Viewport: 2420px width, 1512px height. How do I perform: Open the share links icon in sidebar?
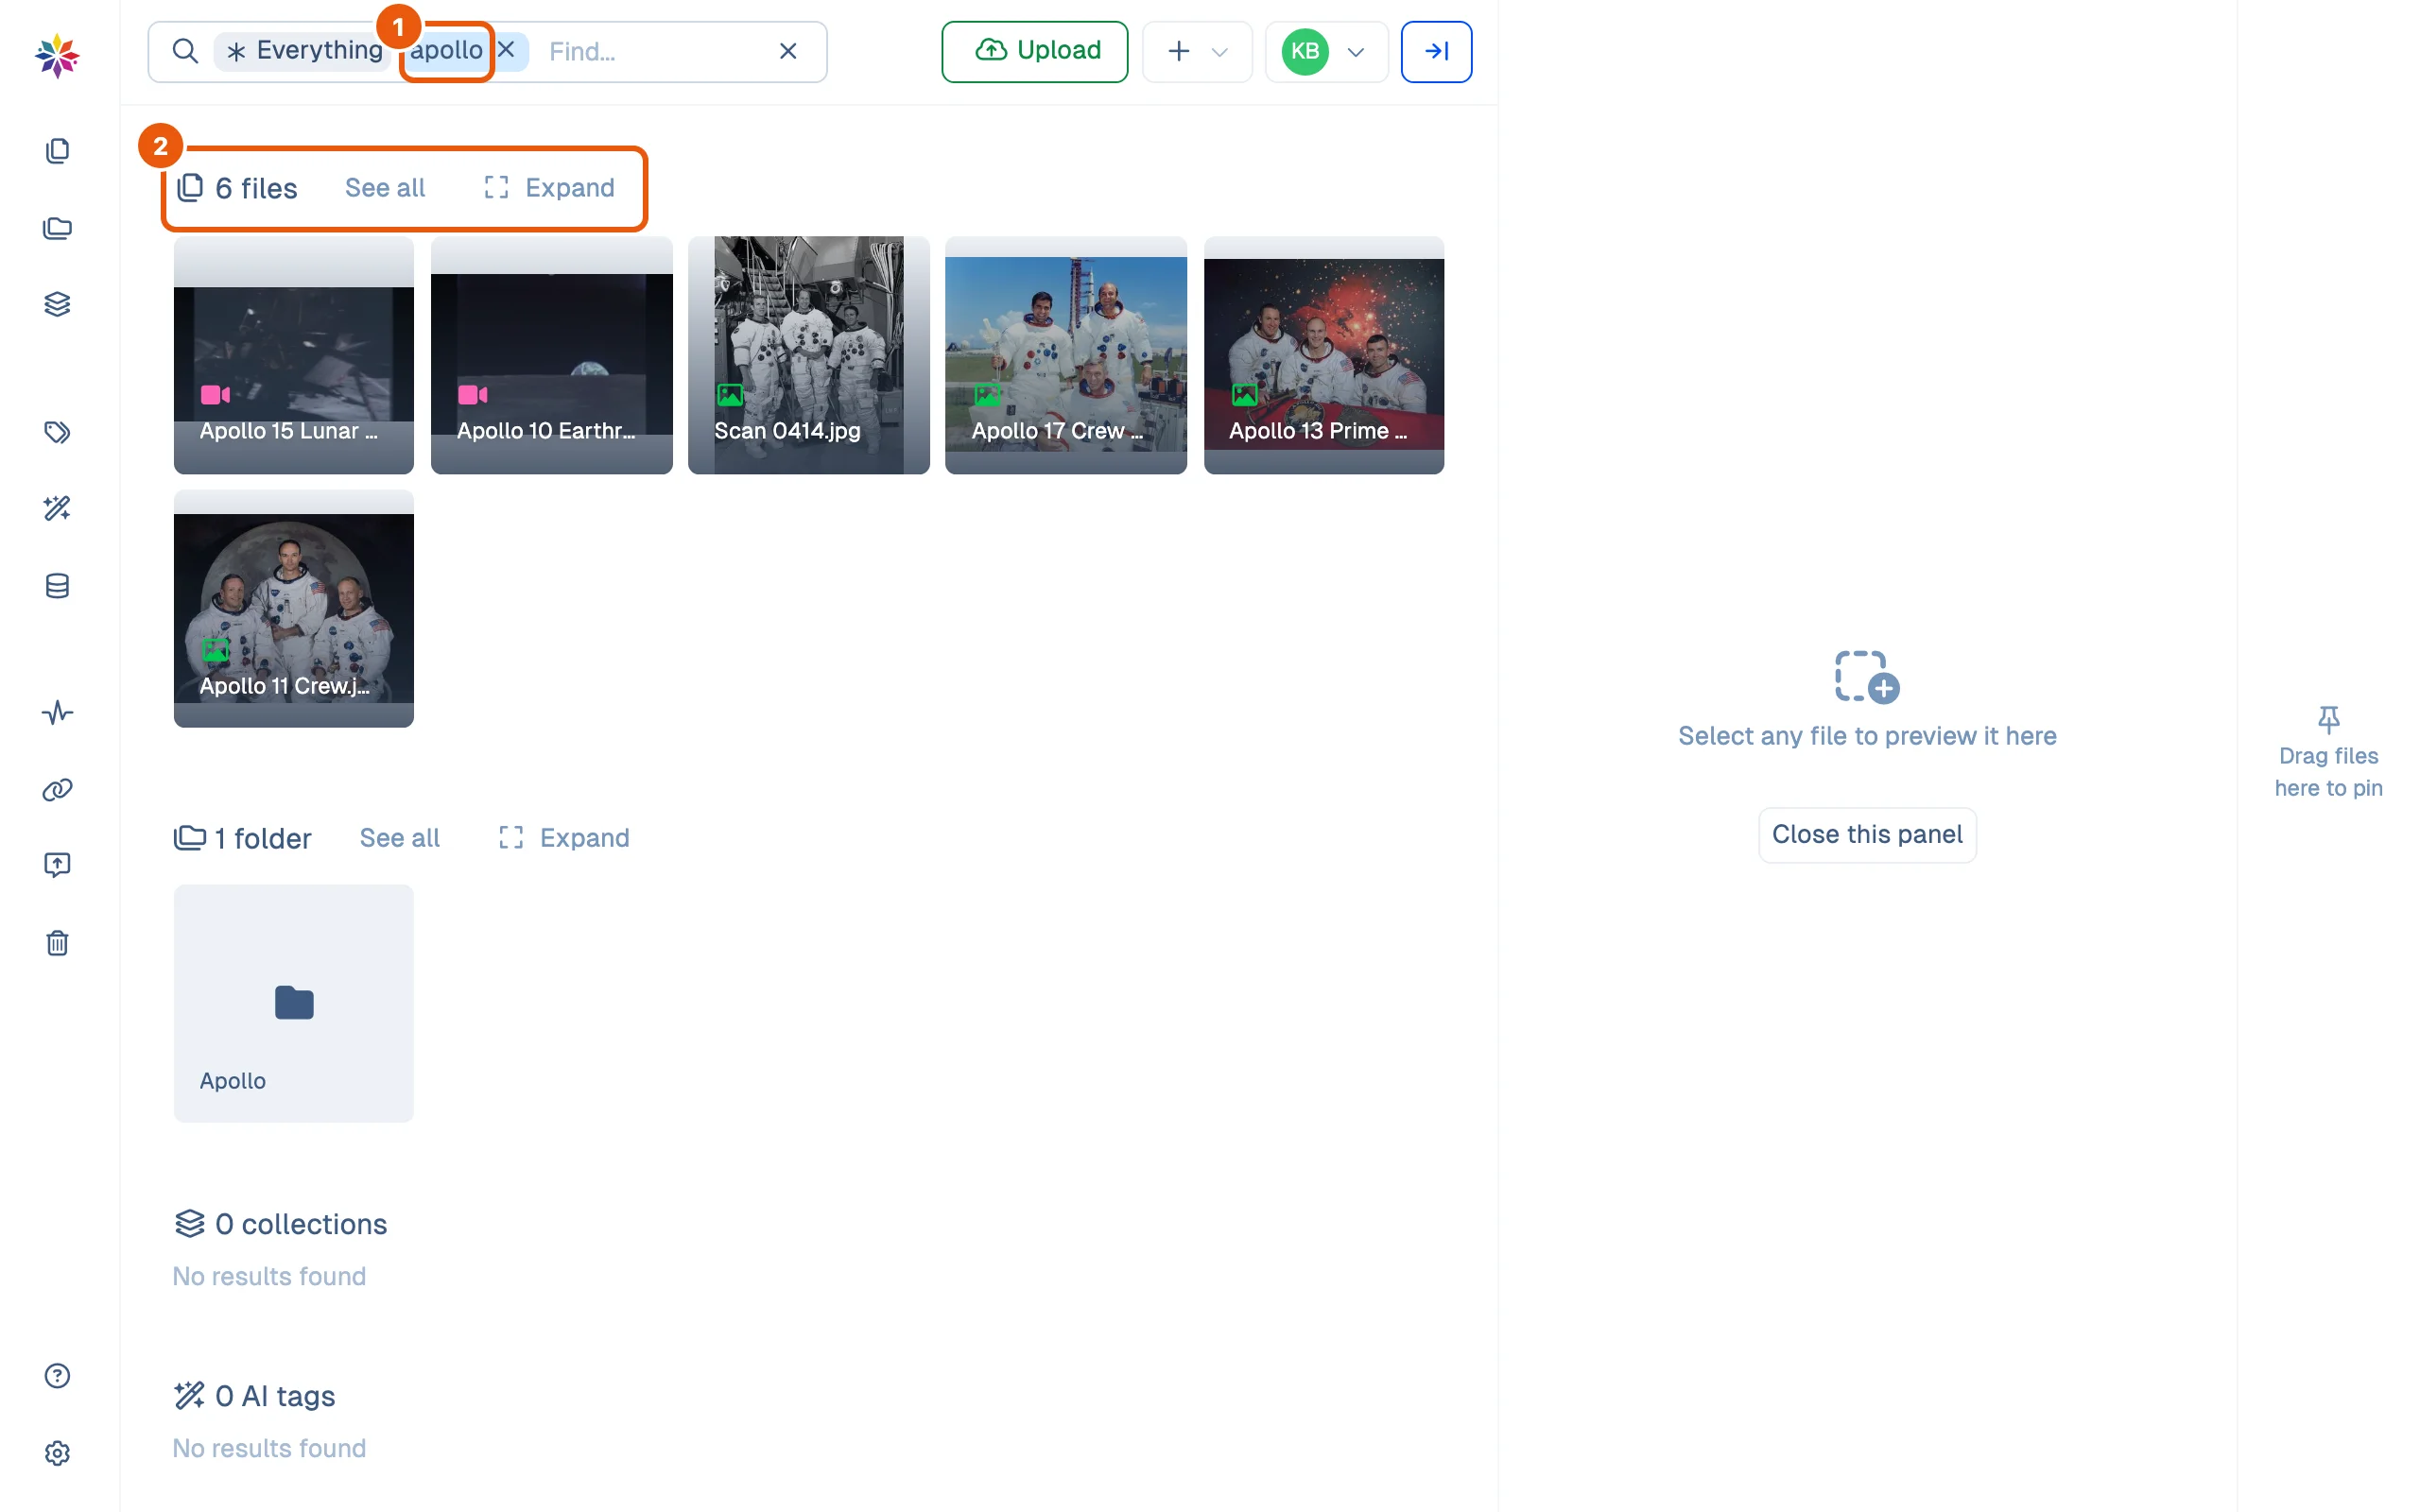57,790
